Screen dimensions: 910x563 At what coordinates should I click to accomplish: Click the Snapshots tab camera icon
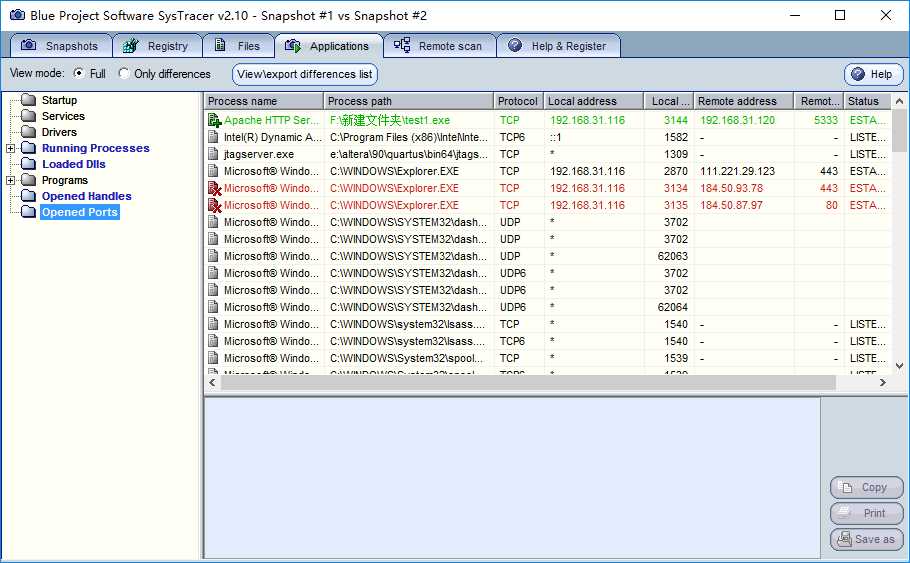(28, 45)
